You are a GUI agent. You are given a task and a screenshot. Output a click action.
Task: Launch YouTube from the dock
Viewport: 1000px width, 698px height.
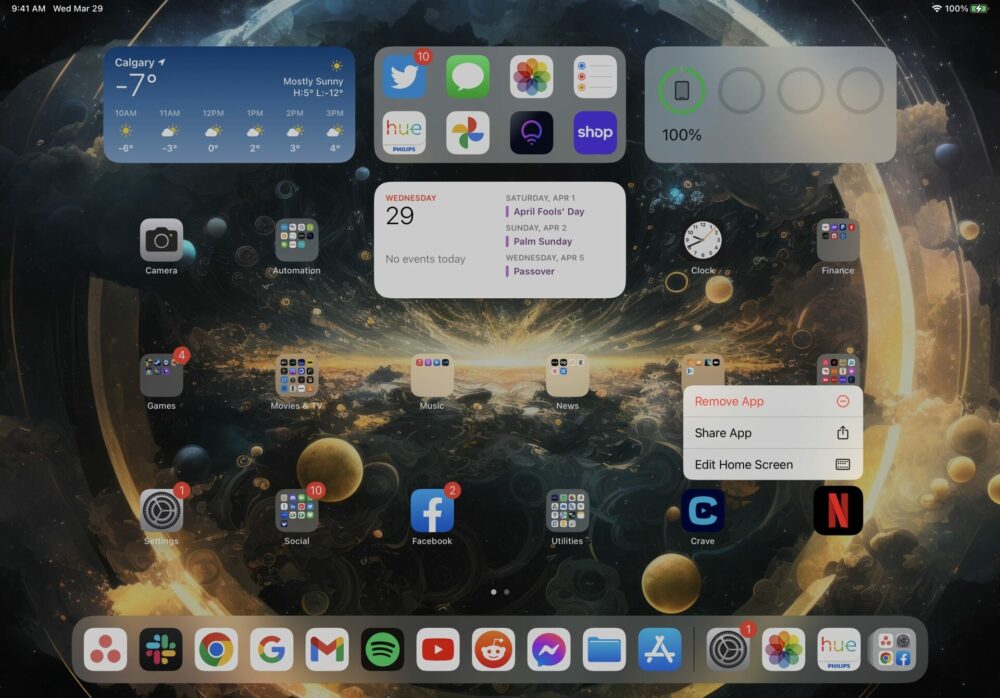437,648
